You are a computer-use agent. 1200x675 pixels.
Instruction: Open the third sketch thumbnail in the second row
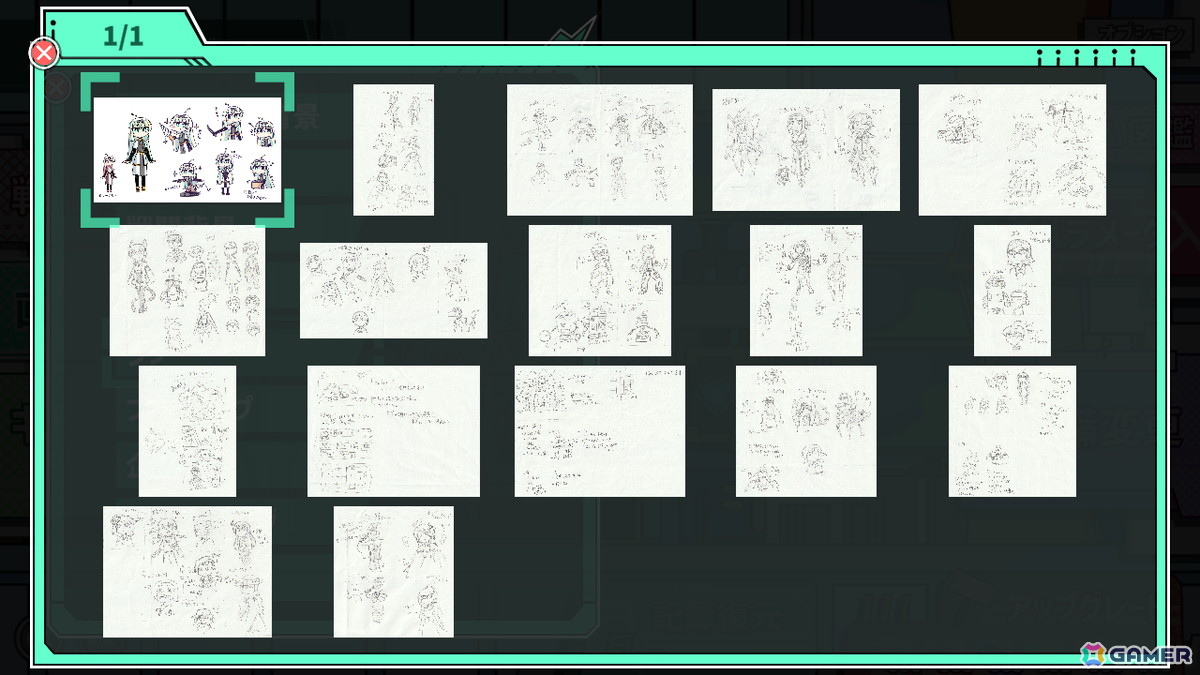click(600, 290)
